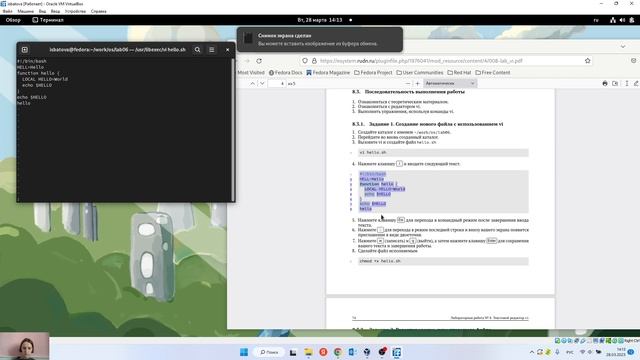Open PDF viewer tools menu
The width and height of the screenshot is (640, 360).
coord(627,84)
